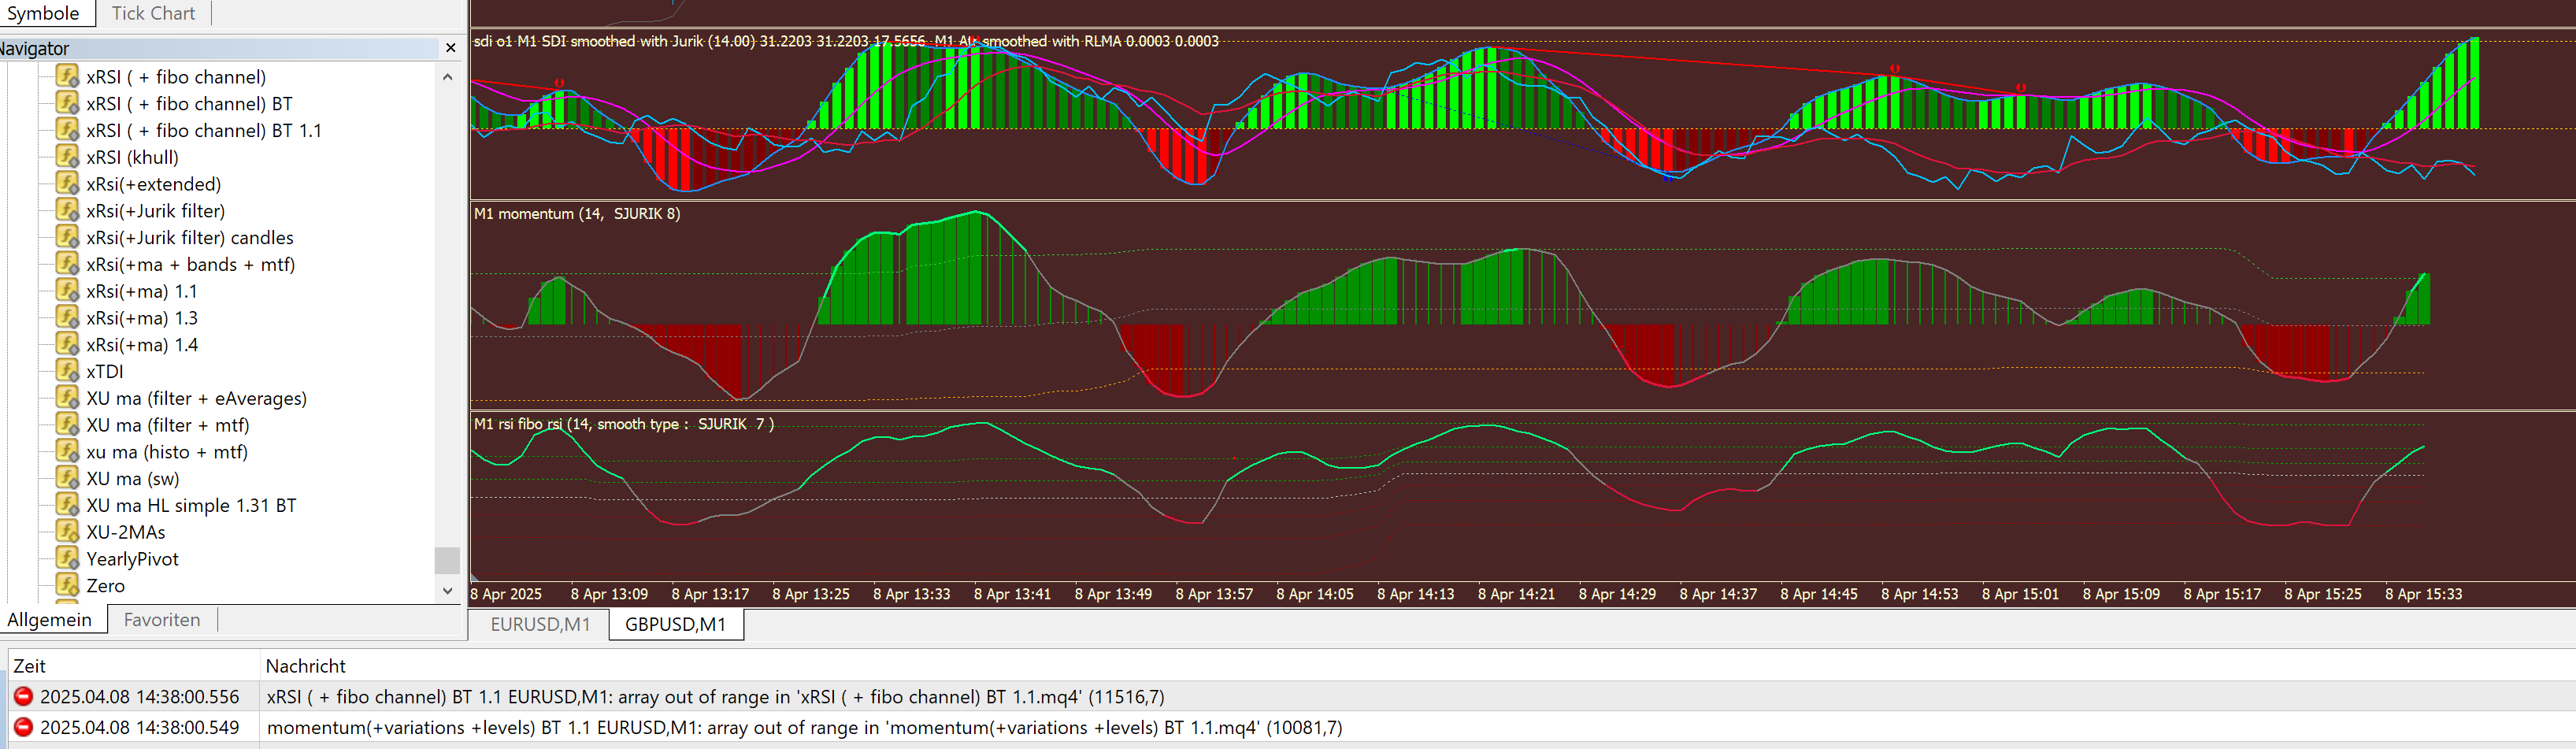
Task: Click the icon beside xRsi(+Jurik filter)
Action: [67, 210]
